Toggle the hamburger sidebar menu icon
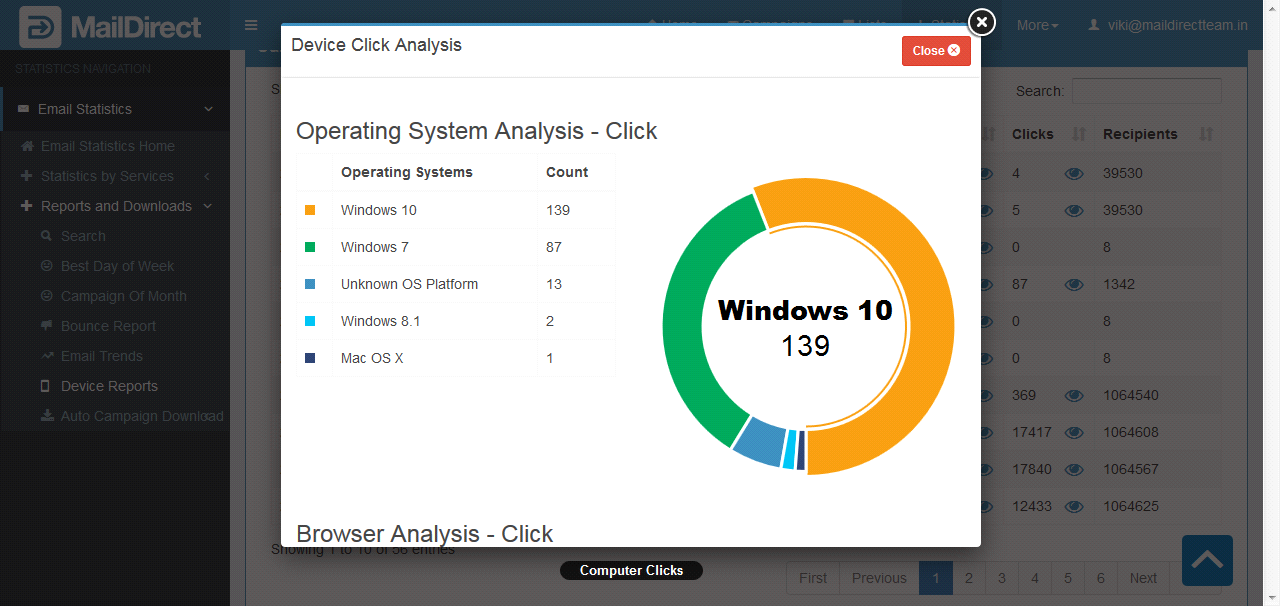 tap(251, 25)
